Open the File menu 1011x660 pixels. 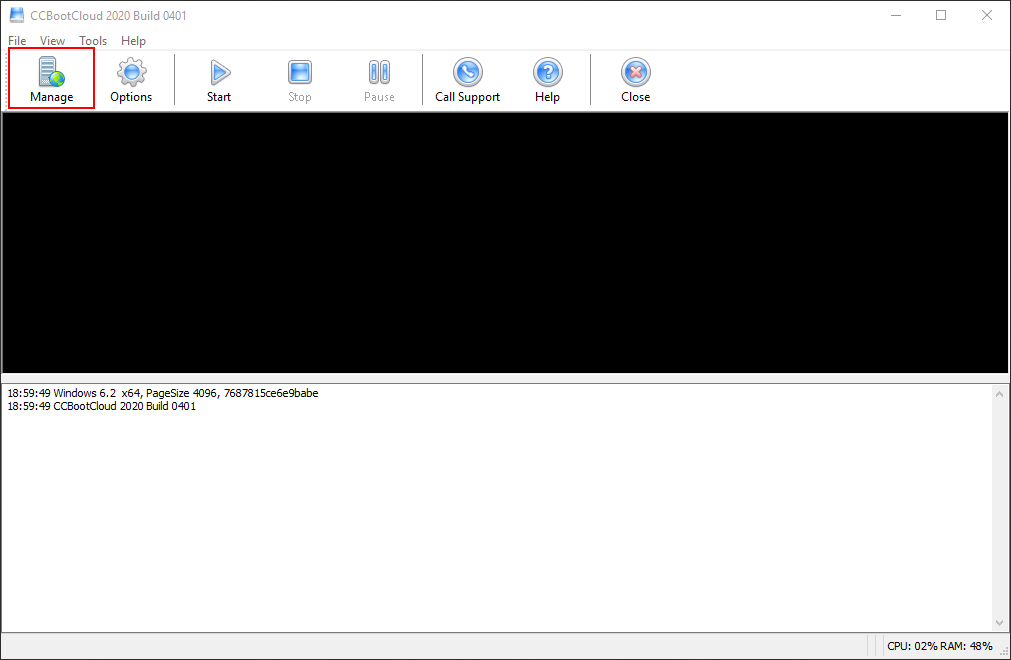[16, 41]
